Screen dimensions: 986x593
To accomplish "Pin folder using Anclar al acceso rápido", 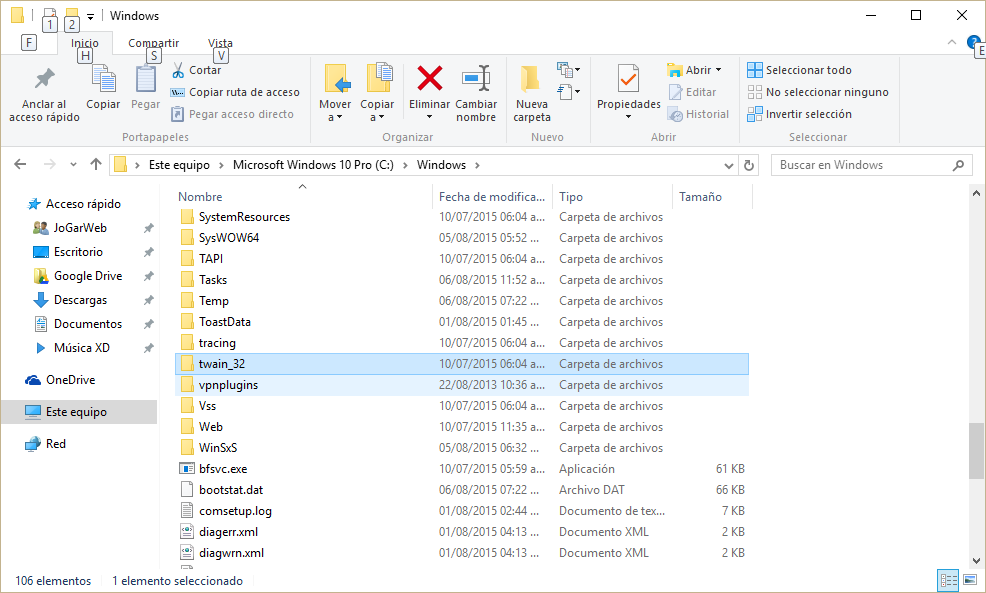I will 44,94.
